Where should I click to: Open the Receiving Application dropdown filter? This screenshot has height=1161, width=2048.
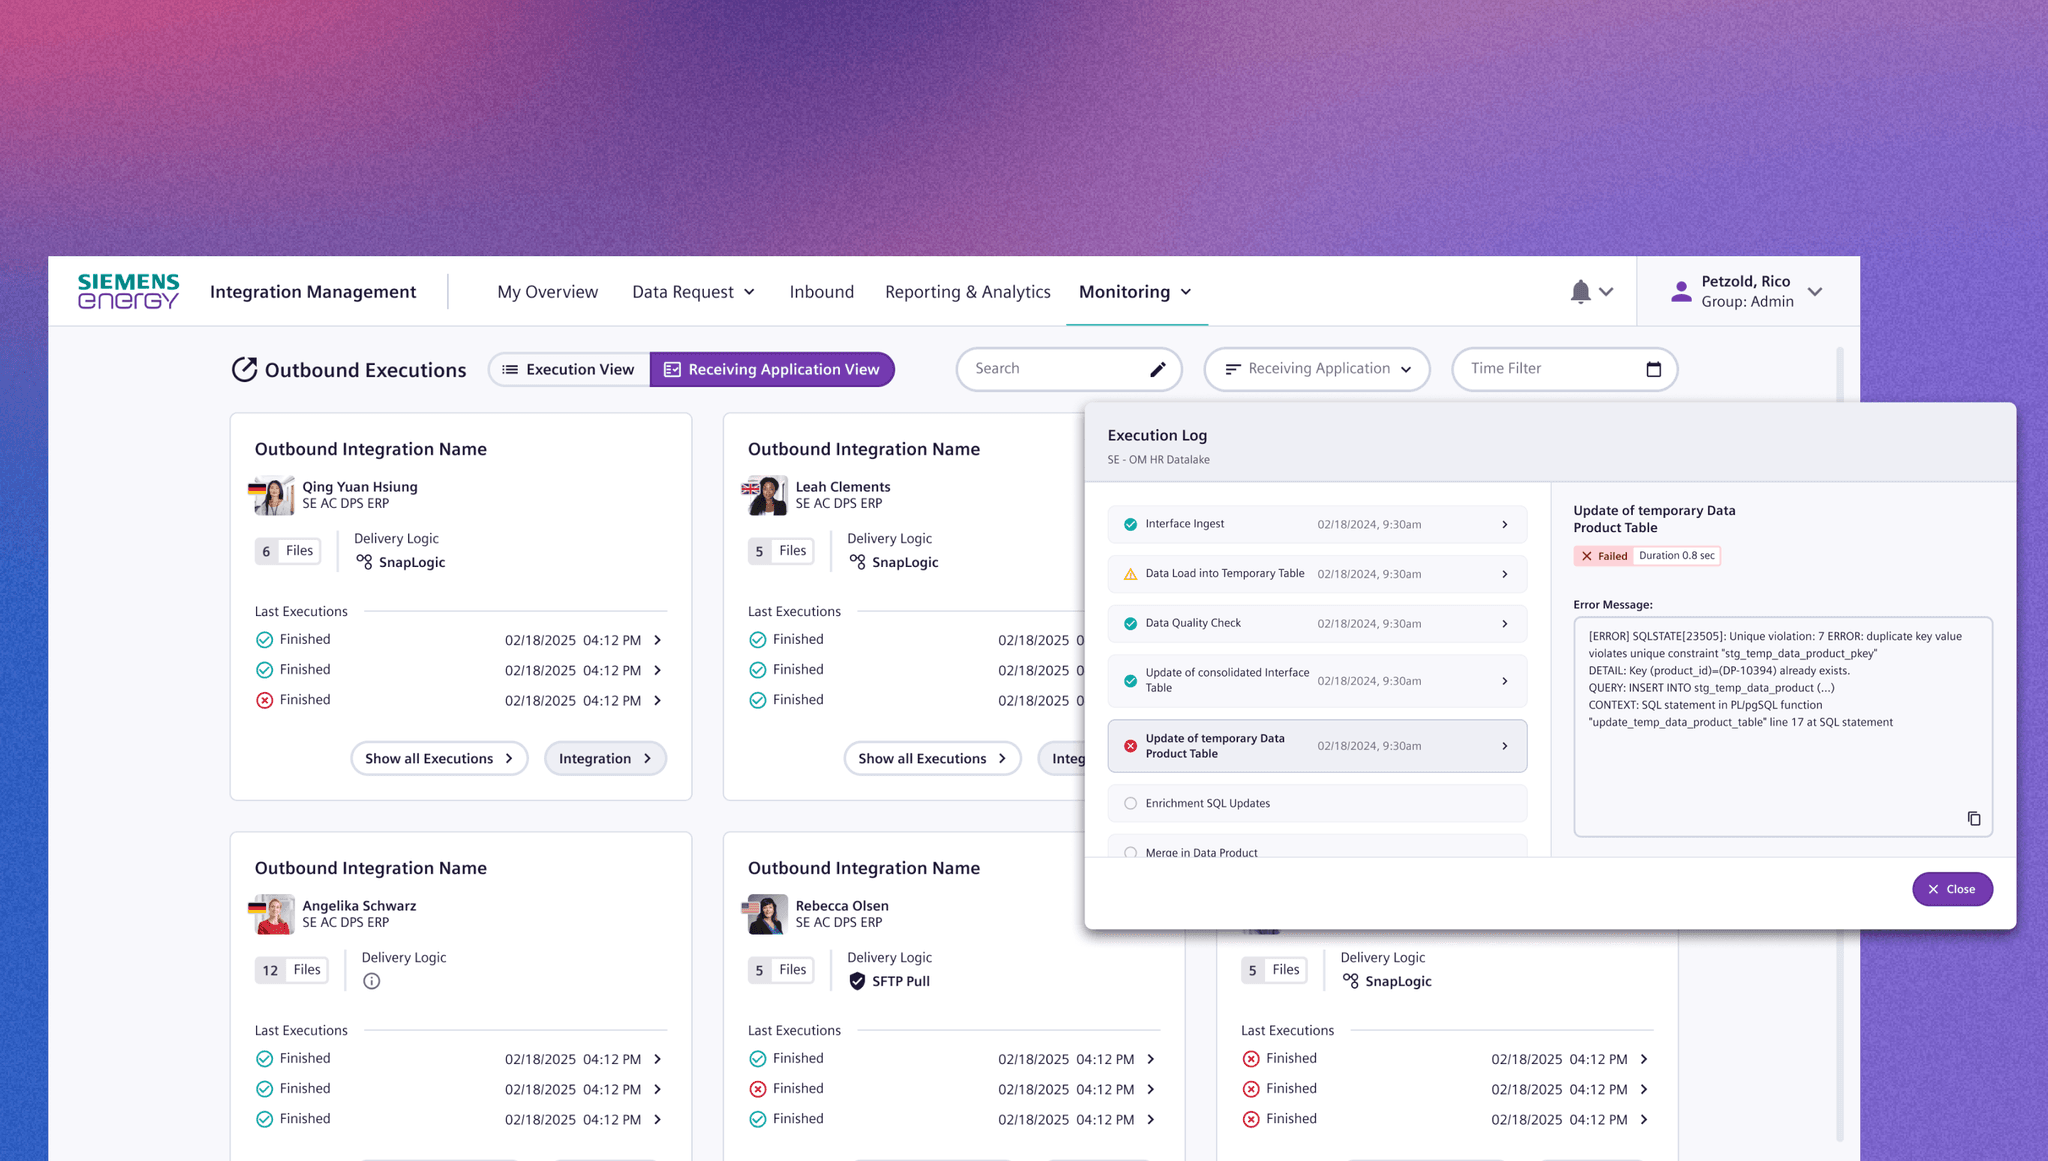click(1316, 369)
